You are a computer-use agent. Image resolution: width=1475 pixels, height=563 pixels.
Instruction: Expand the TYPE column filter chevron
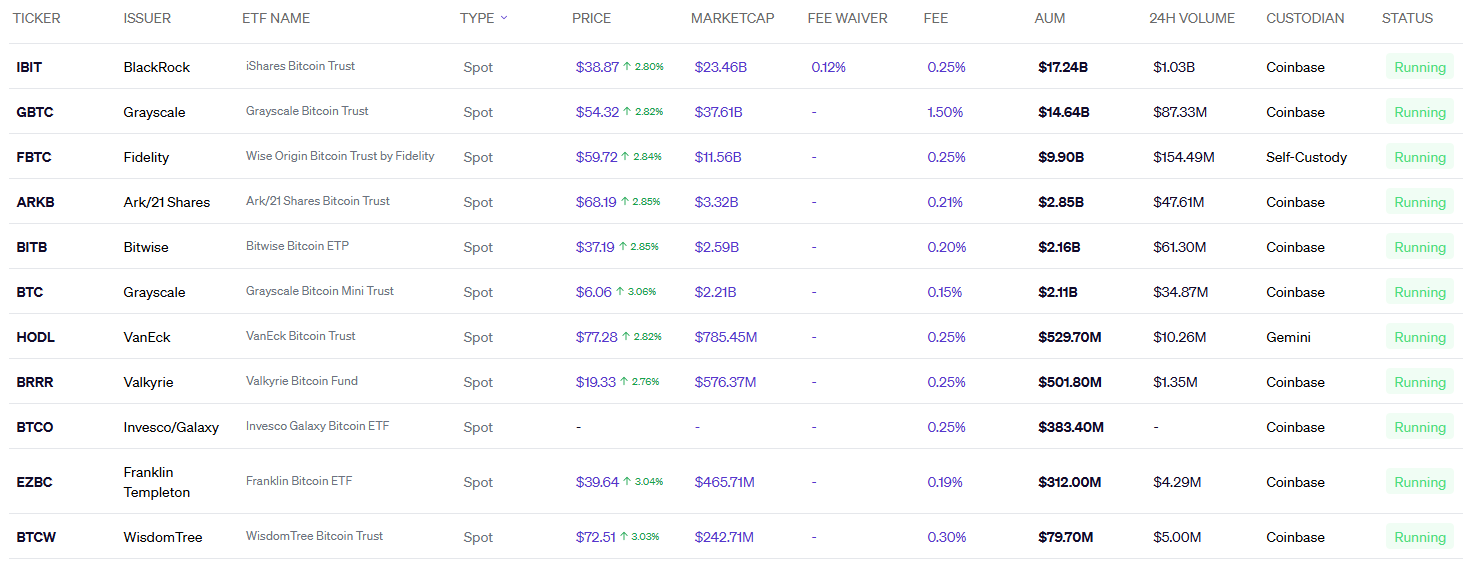pos(504,18)
